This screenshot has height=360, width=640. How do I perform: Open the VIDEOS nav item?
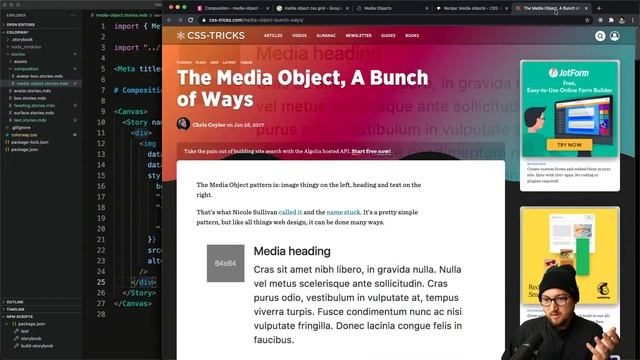(x=299, y=36)
